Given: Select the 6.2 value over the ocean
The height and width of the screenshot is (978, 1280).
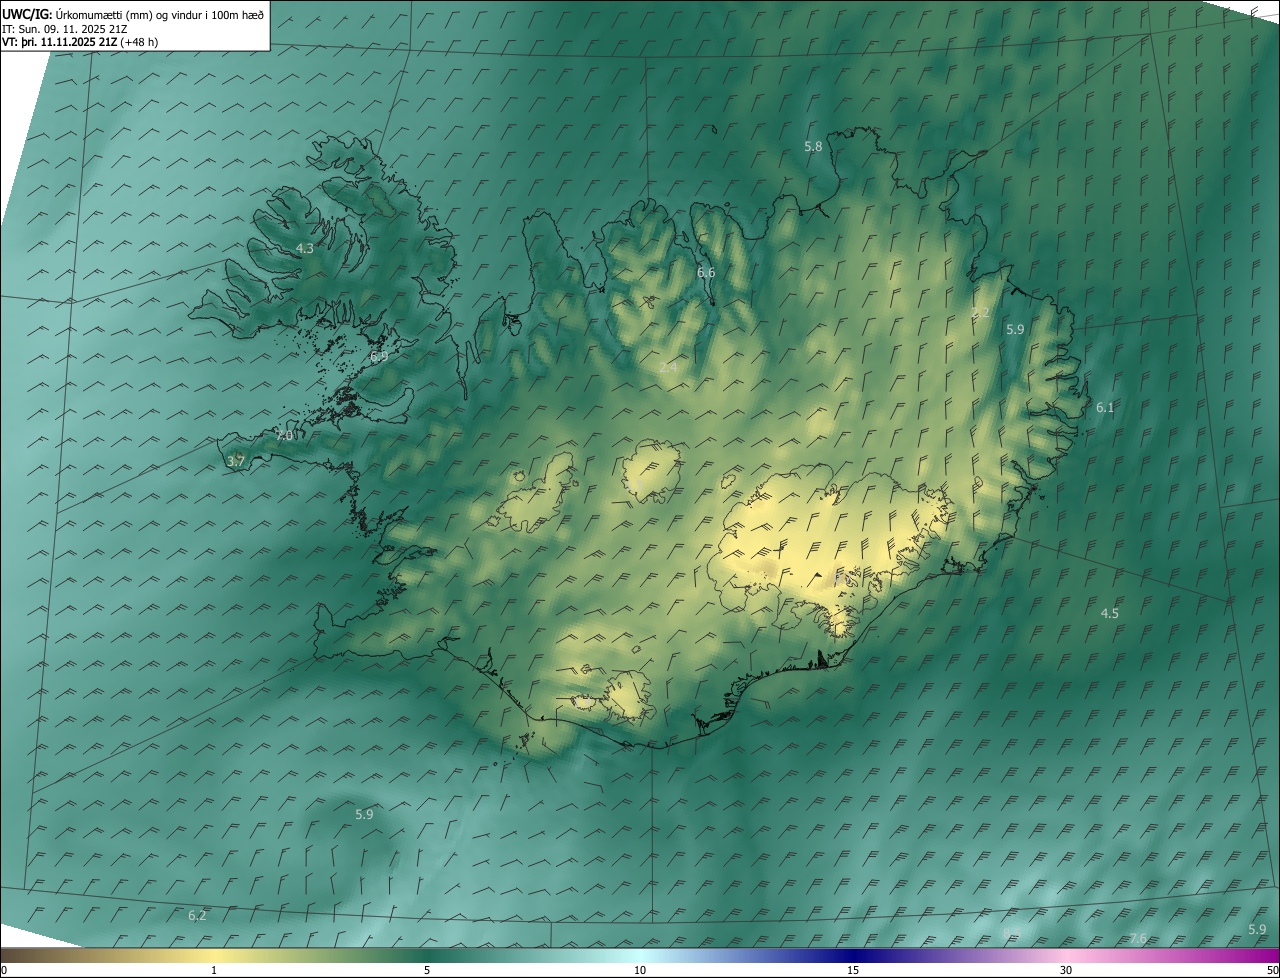Looking at the screenshot, I should tap(197, 915).
